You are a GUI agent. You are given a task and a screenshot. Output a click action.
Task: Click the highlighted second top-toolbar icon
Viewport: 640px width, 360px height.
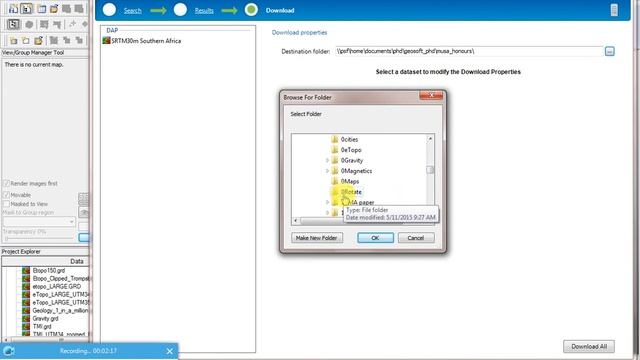(26, 9)
